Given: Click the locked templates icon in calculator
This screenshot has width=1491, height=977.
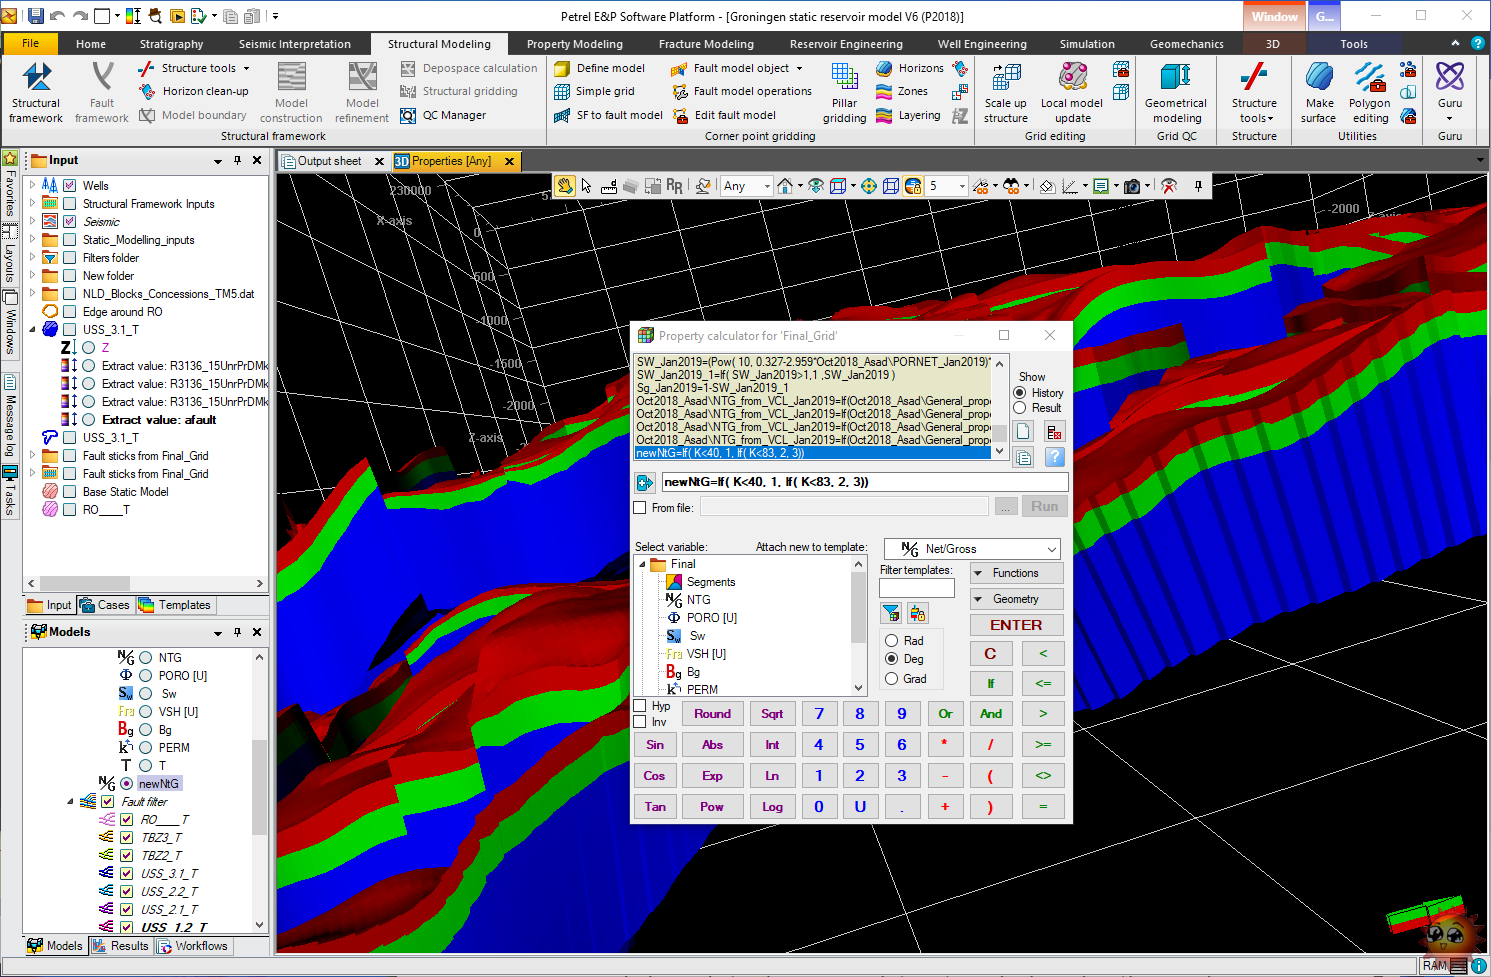Looking at the screenshot, I should 918,613.
